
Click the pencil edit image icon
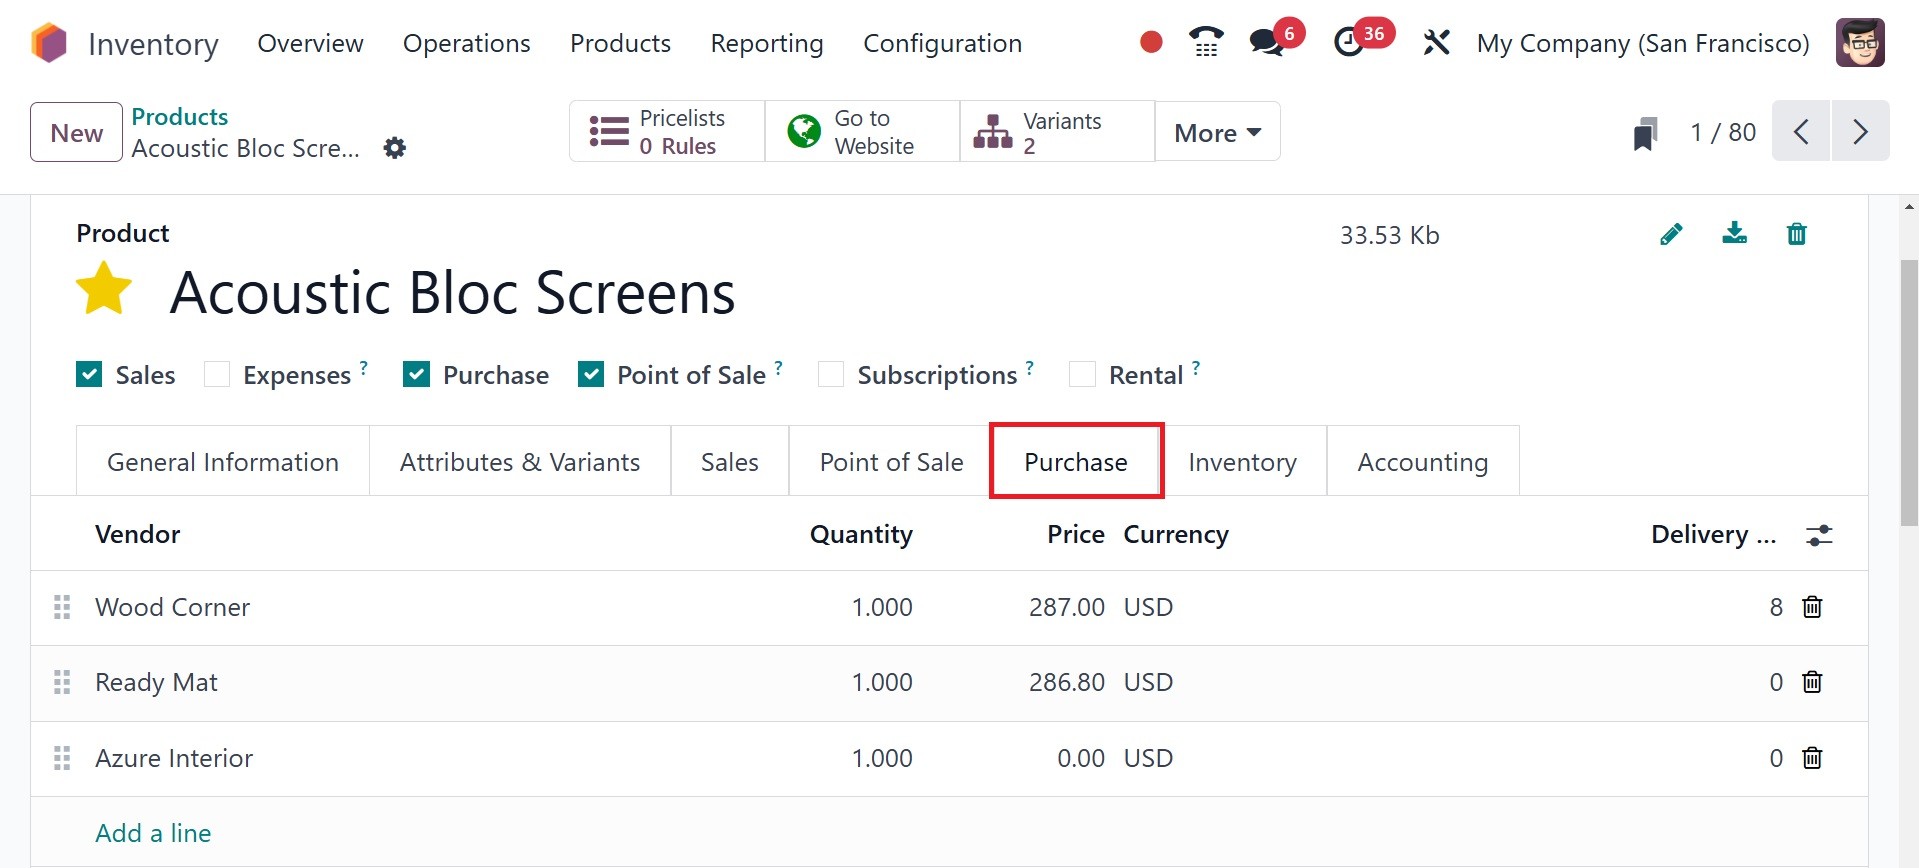(1671, 234)
